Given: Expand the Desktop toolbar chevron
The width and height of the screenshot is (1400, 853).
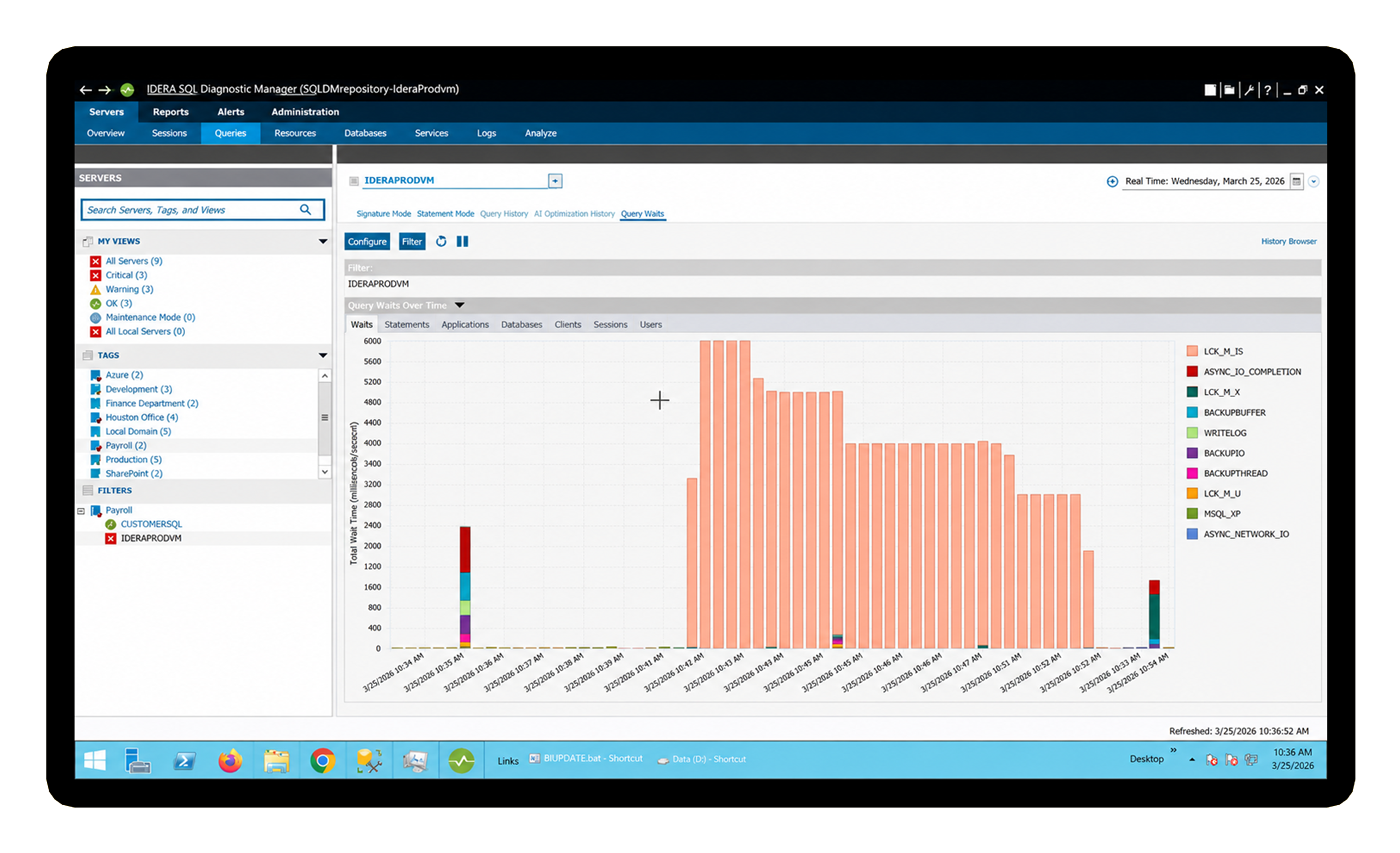Looking at the screenshot, I should click(1173, 750).
